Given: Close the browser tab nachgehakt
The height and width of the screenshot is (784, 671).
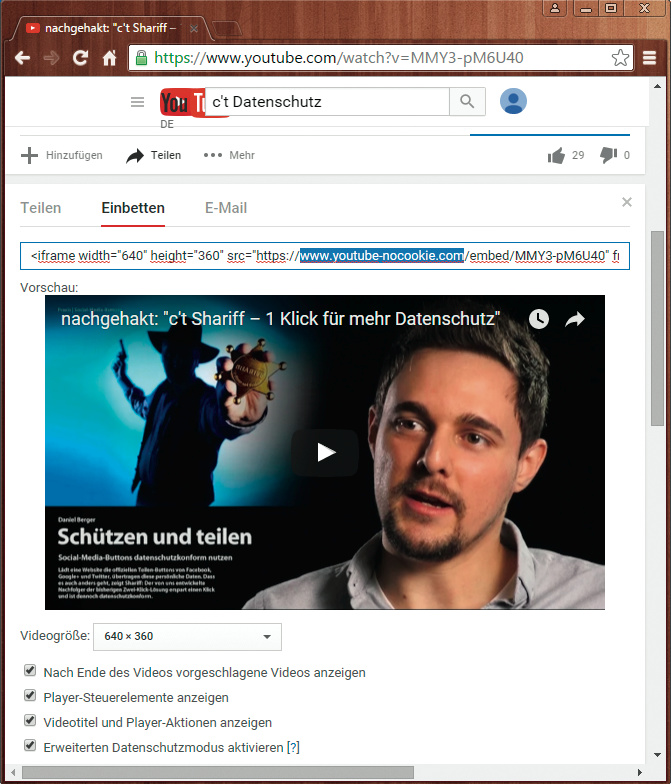Looking at the screenshot, I should tap(194, 28).
